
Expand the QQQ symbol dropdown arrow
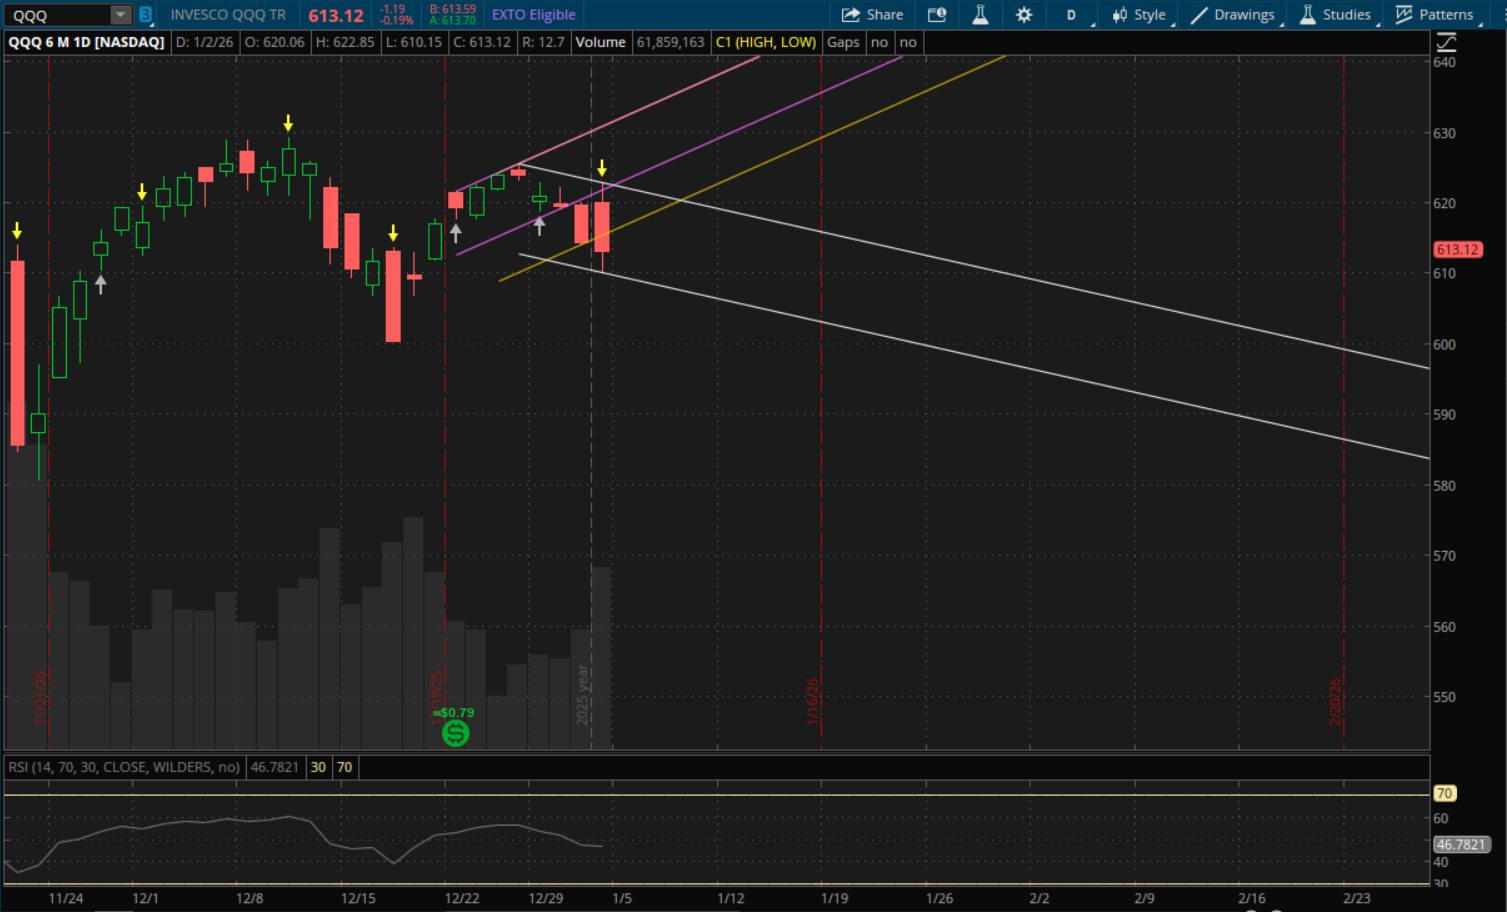click(120, 15)
